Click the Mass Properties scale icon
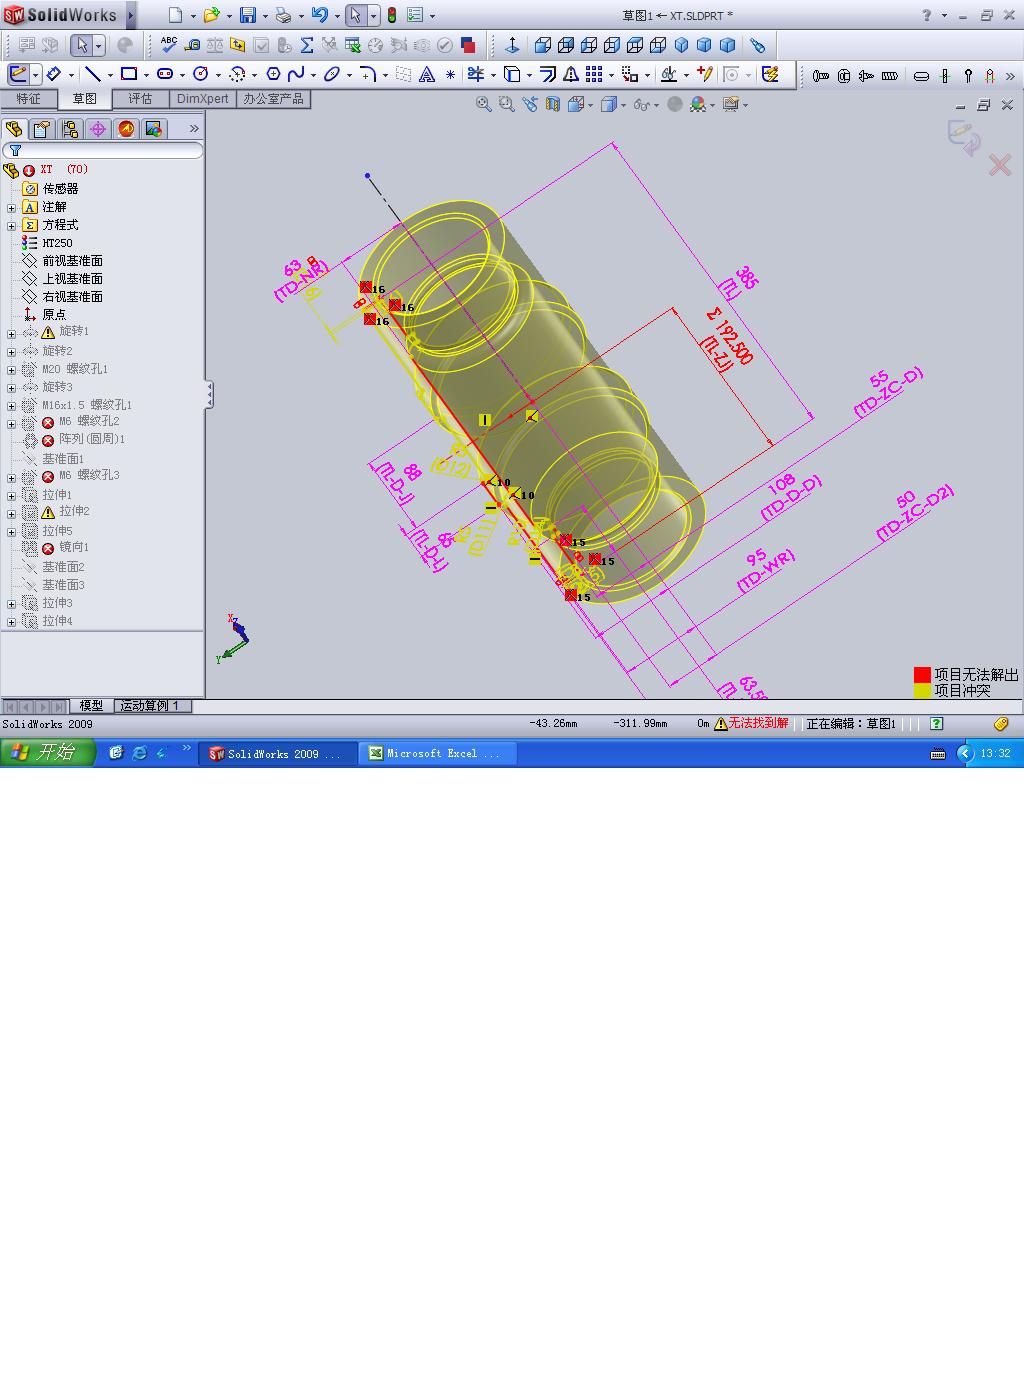Image resolution: width=1024 pixels, height=1400 pixels. click(x=215, y=45)
